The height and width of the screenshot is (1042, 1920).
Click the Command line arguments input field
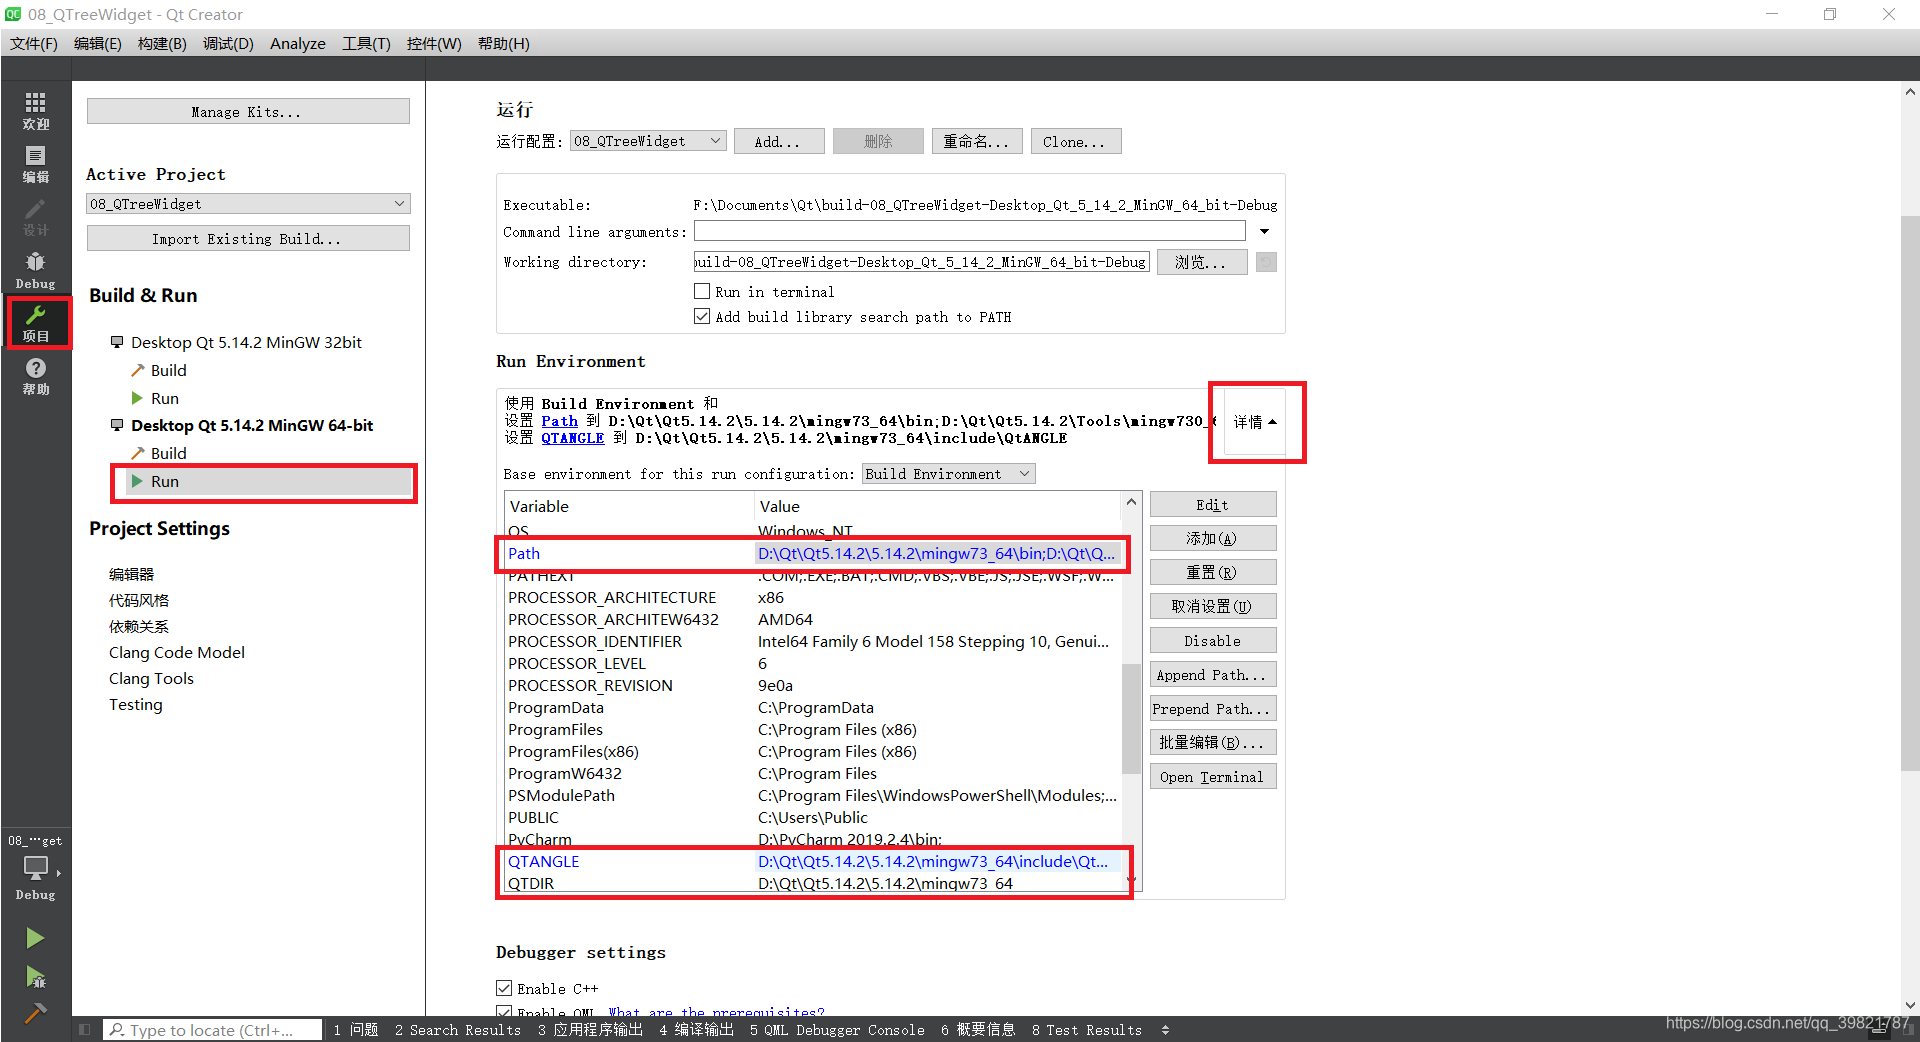[969, 231]
